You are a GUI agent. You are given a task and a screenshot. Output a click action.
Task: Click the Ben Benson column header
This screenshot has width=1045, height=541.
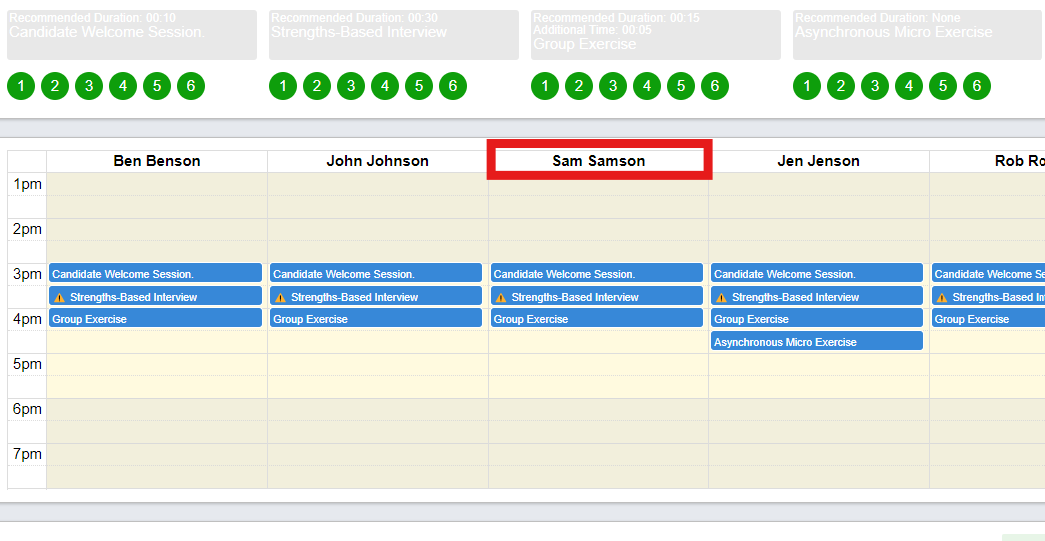[x=157, y=161]
